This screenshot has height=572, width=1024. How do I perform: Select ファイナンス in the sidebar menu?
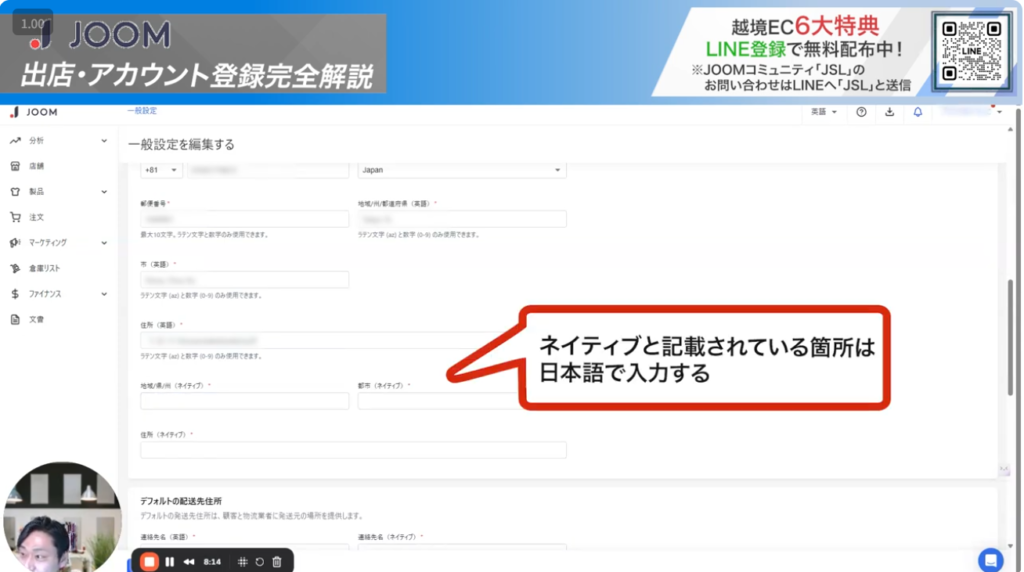[x=45, y=294]
